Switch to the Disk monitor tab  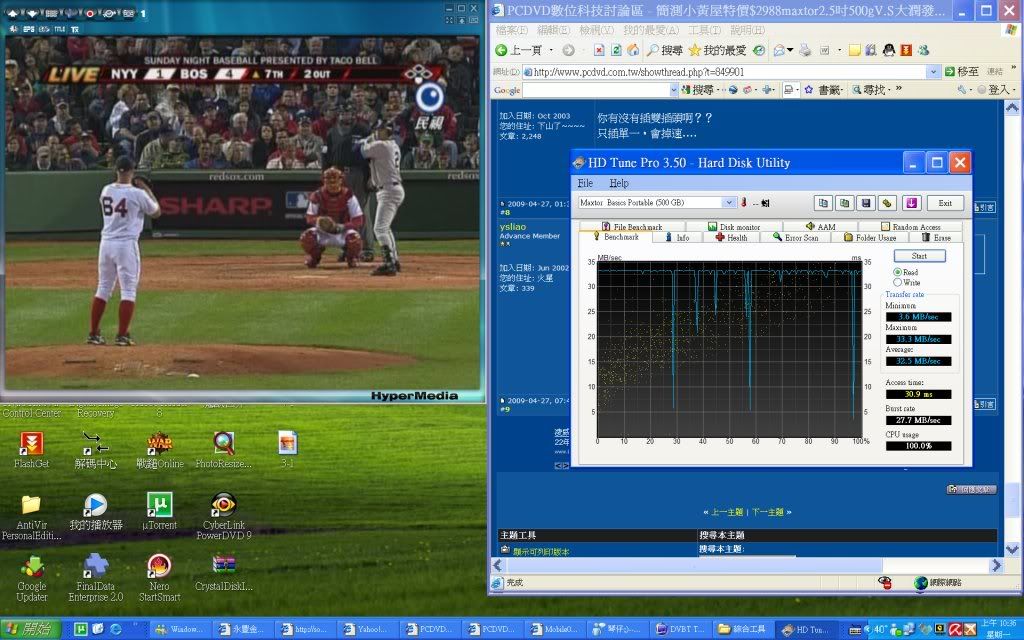pos(734,227)
